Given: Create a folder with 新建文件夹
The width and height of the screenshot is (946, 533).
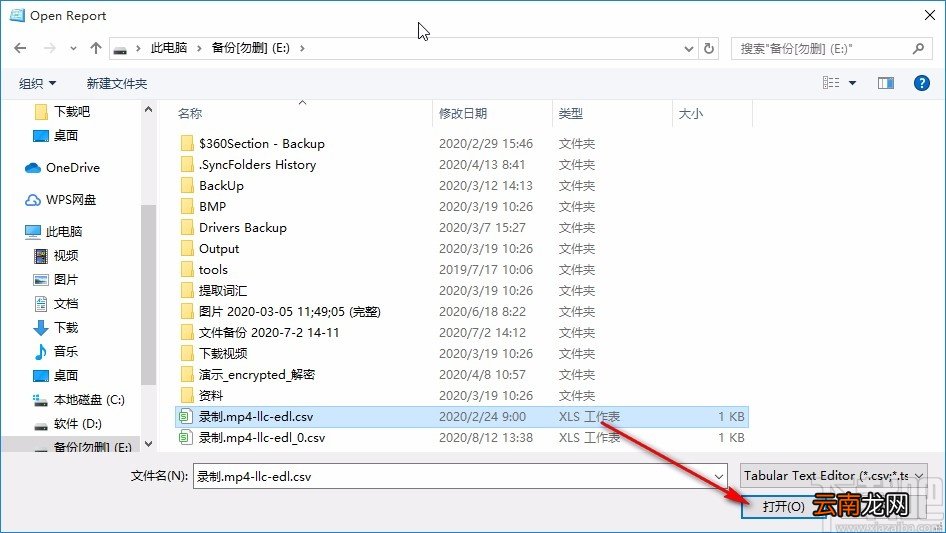Looking at the screenshot, I should pos(116,83).
